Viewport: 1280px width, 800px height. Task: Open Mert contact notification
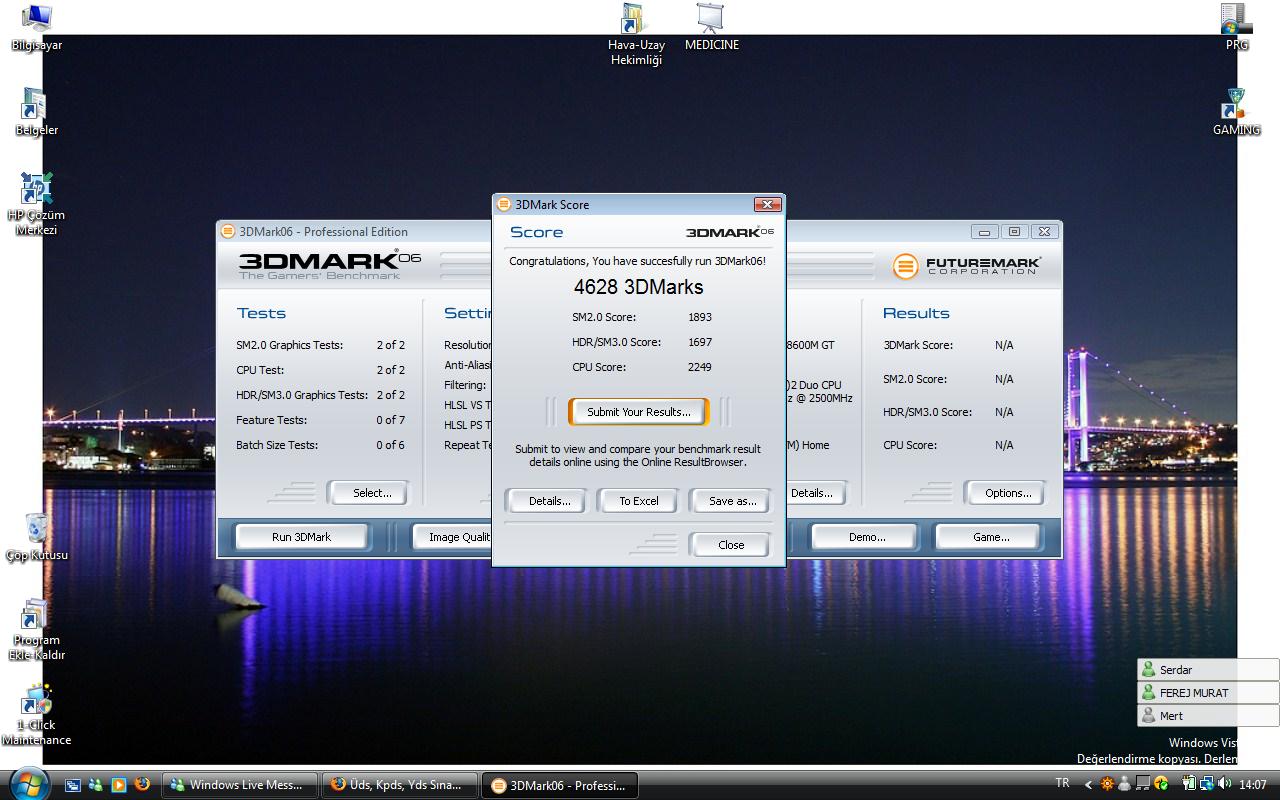pos(1208,716)
